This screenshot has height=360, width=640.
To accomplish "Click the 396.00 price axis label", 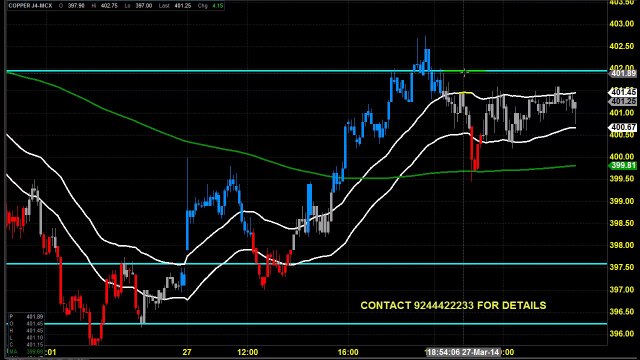I will coord(622,334).
